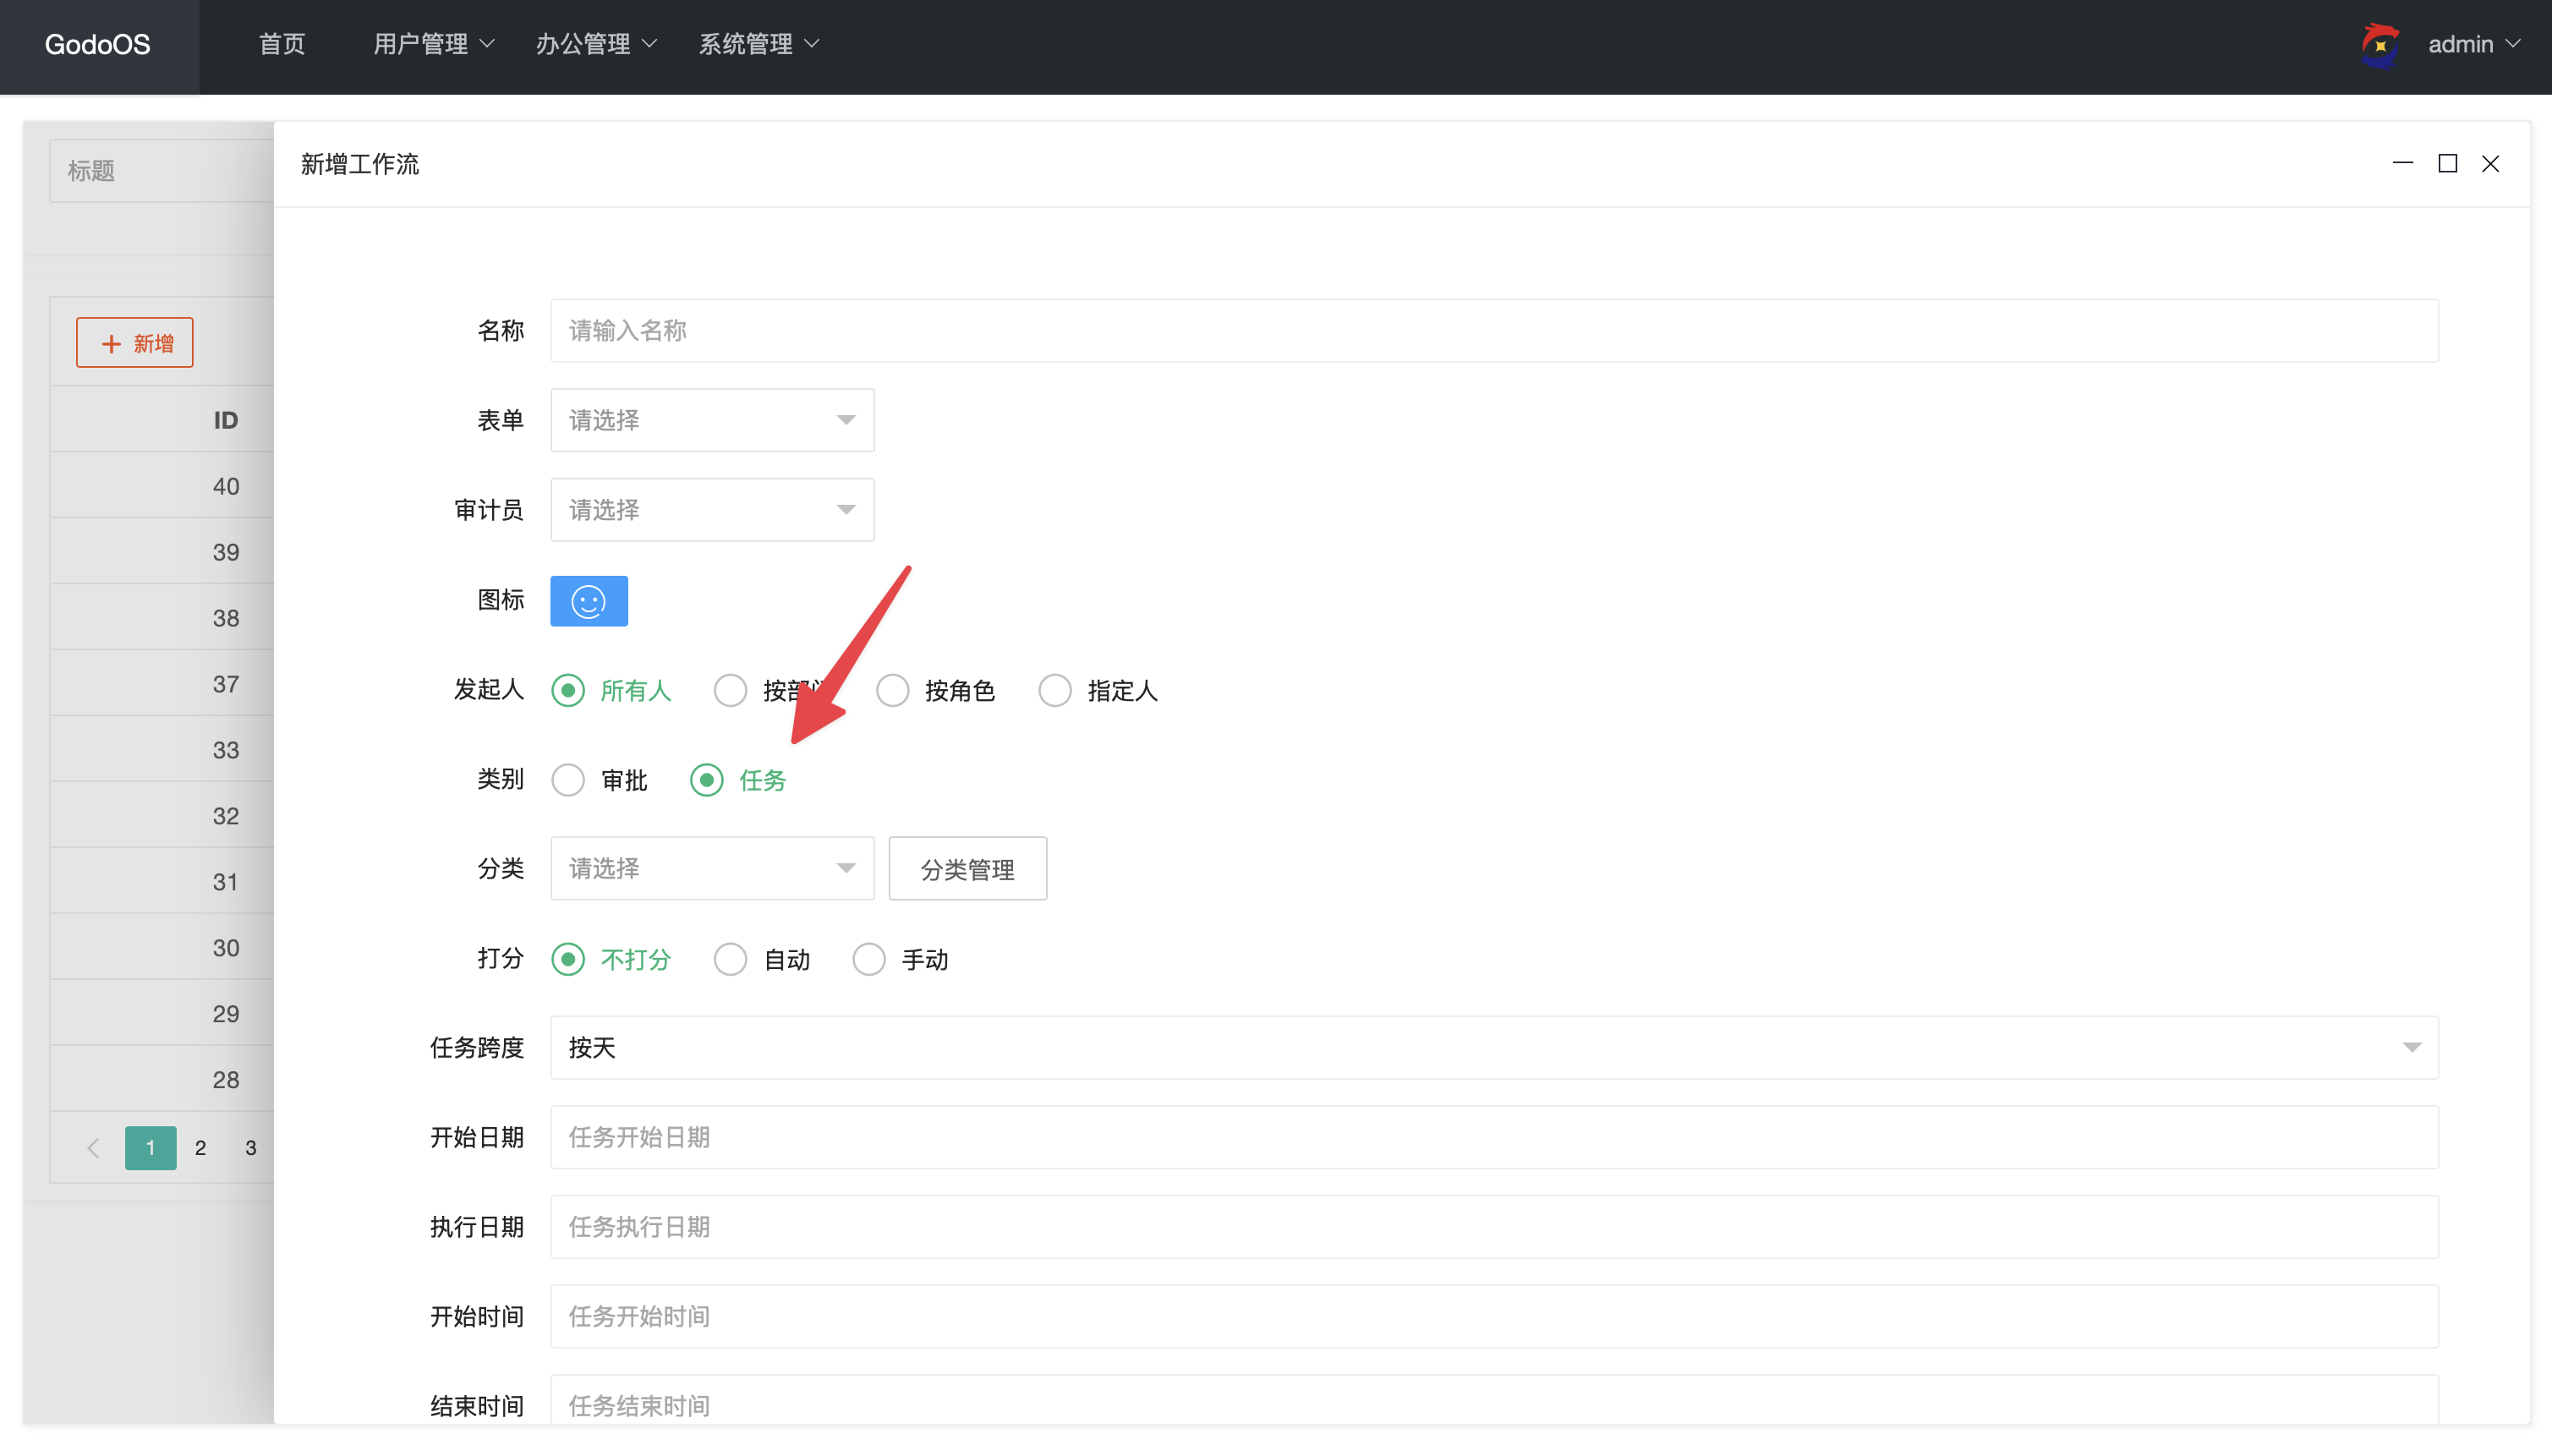Viewport: 2552px width, 1456px height.
Task: Click the 分类管理 button
Action: [967, 869]
